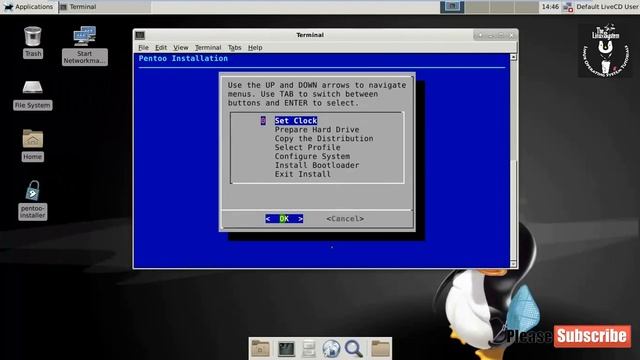Open the File System desktop icon
The width and height of the screenshot is (640, 360).
point(33,95)
